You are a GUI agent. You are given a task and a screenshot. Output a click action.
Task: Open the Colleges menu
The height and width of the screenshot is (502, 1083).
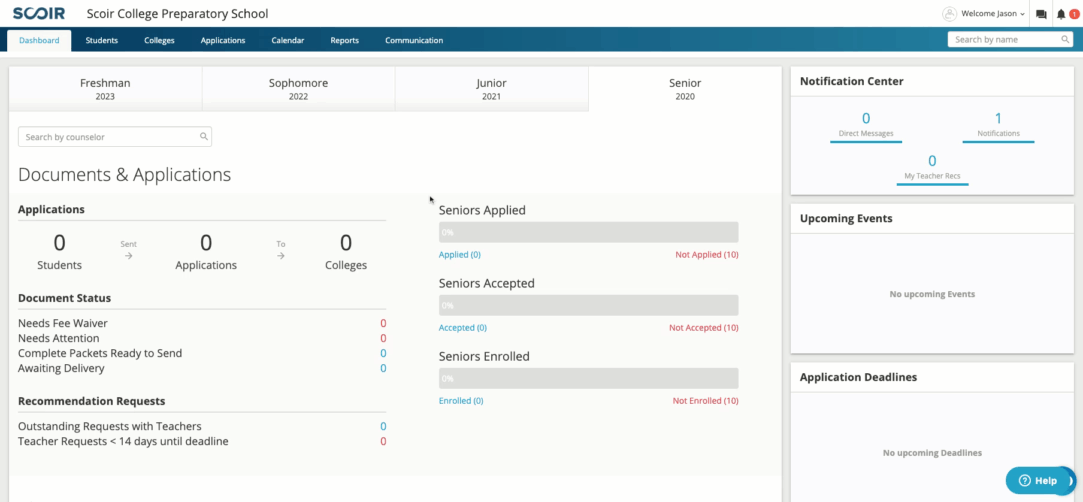click(160, 40)
